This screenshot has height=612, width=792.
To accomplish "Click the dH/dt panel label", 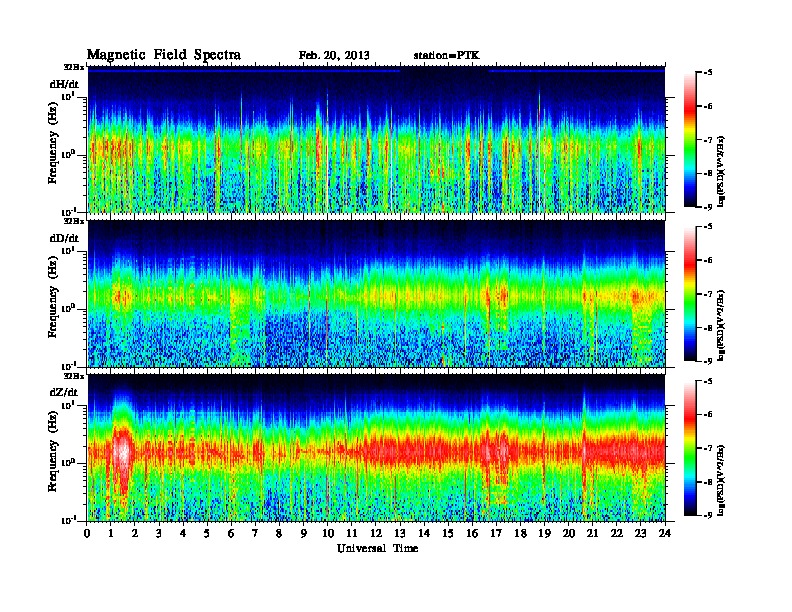I will 64,84.
